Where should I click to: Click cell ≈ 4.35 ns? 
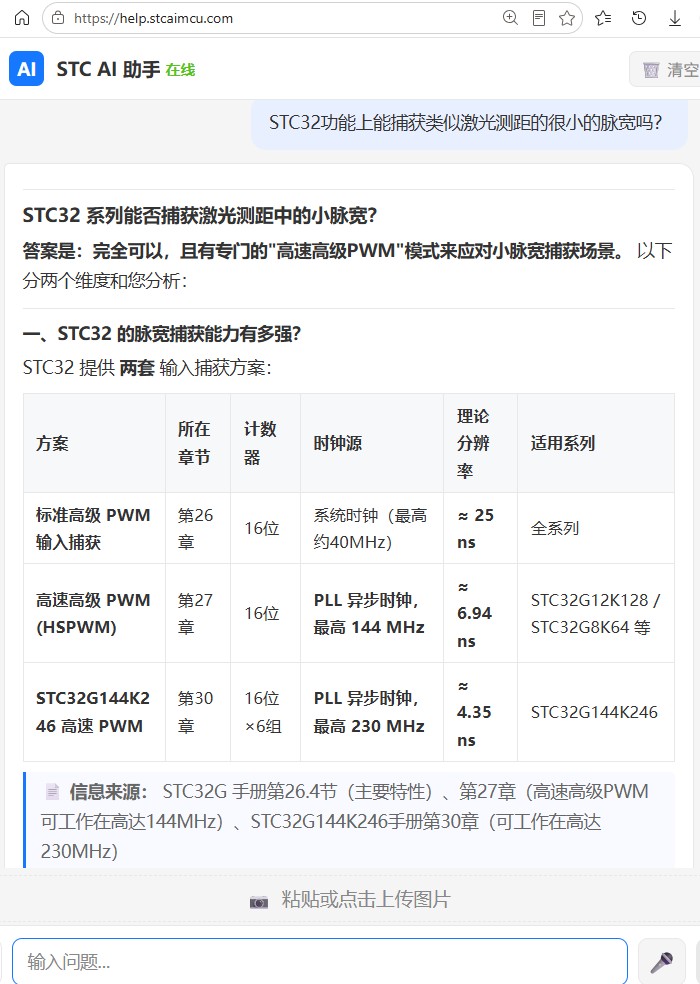click(x=480, y=712)
